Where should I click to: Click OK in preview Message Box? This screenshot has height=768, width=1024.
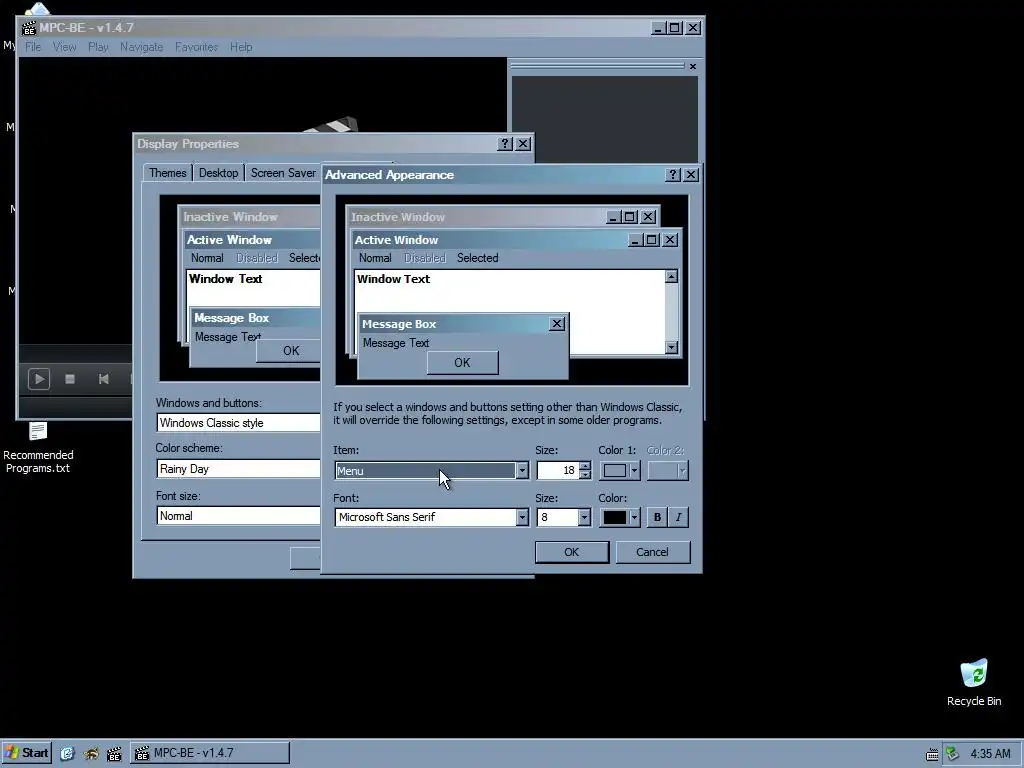click(462, 362)
